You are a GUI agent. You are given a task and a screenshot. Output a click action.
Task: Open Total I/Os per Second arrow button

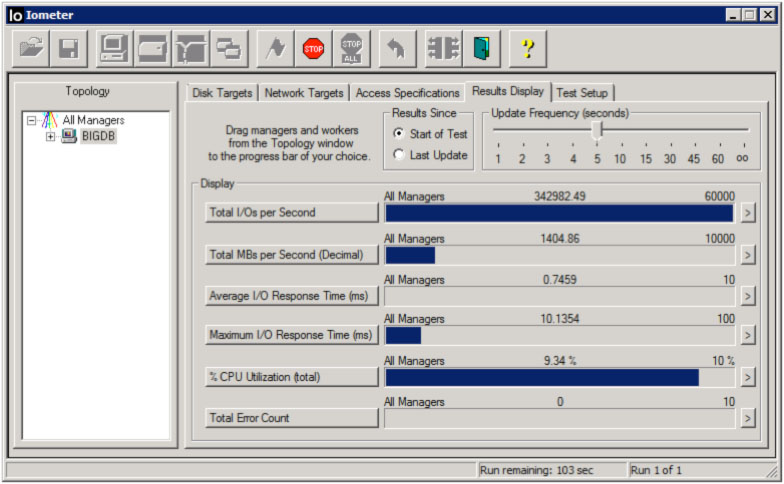click(x=748, y=213)
